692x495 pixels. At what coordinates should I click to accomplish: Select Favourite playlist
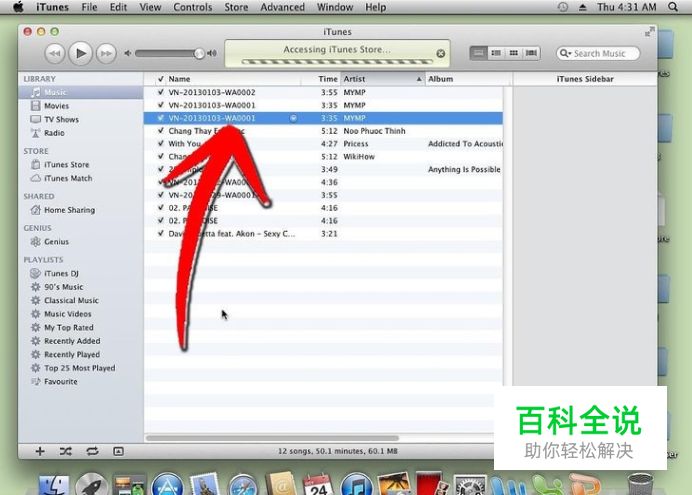click(x=81, y=382)
